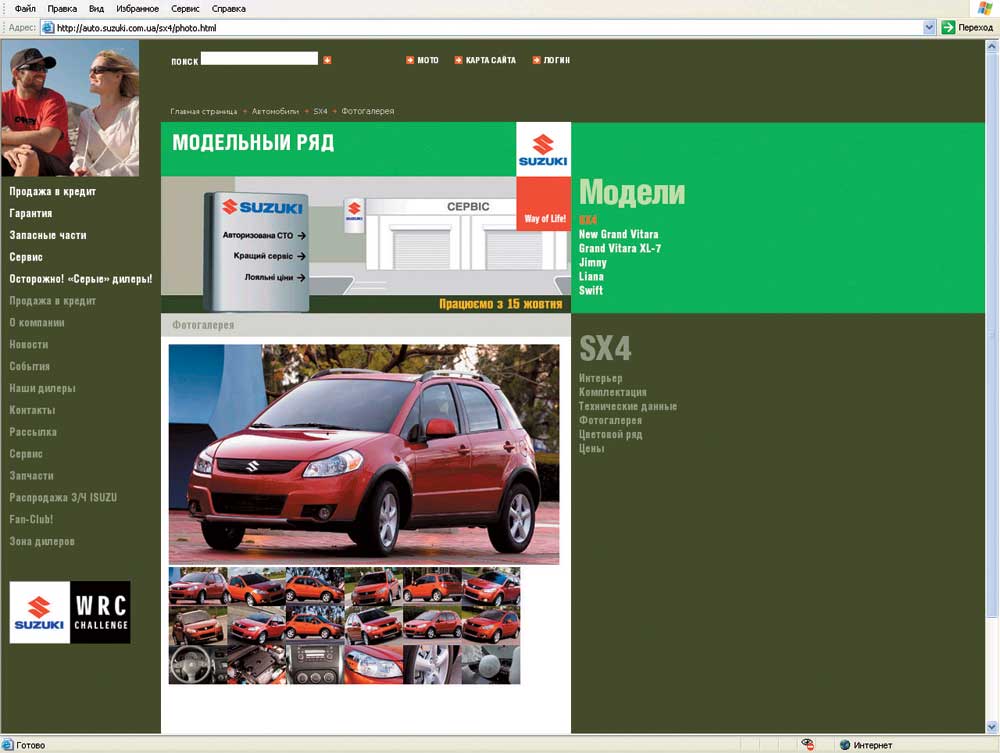Show the airbag thumbnail photo

click(x=490, y=664)
